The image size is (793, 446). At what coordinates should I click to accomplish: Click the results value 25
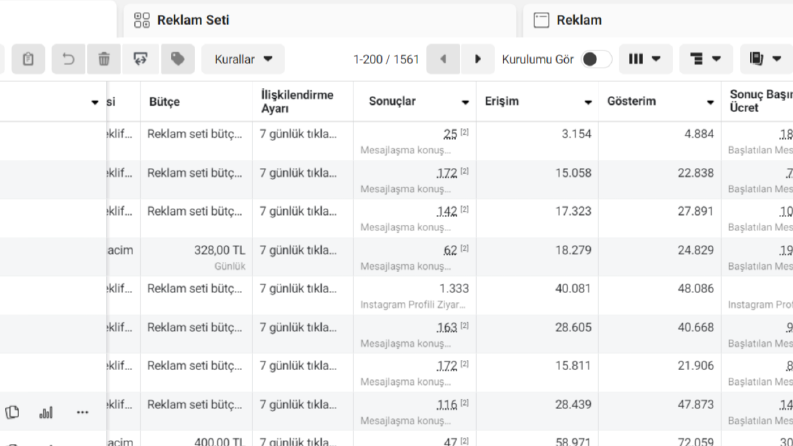point(450,134)
